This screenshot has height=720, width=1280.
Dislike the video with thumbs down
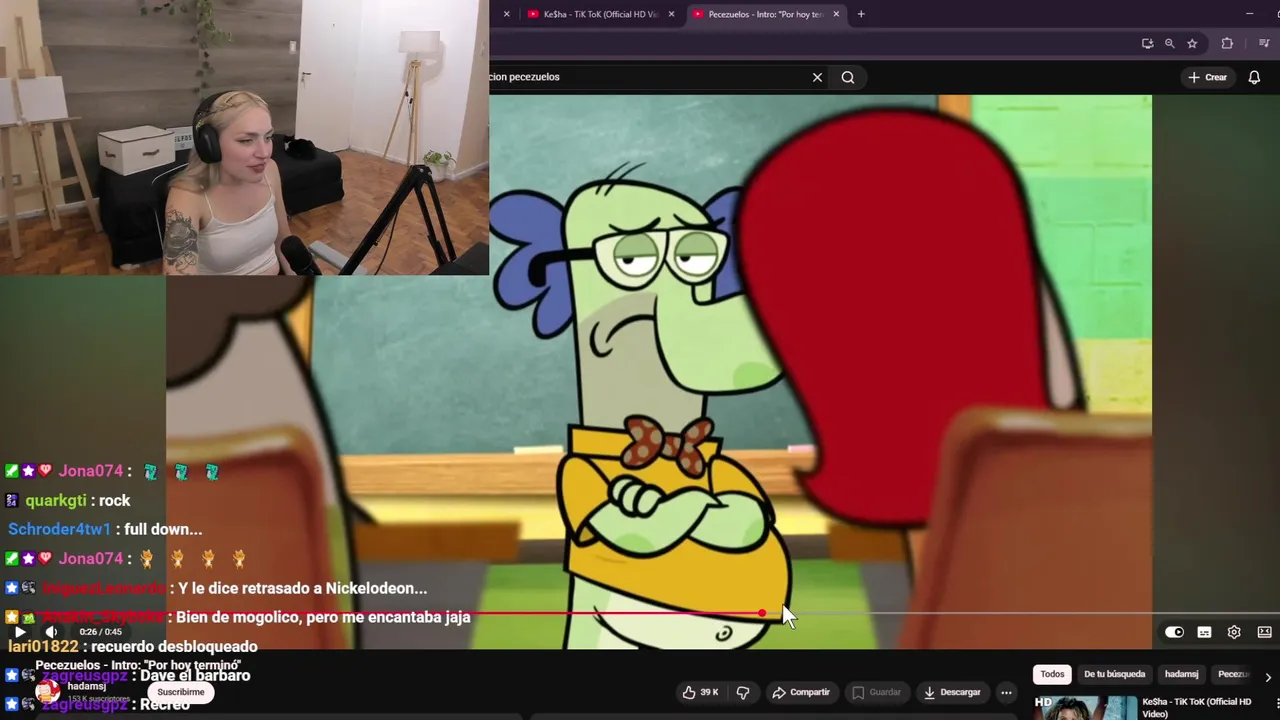coord(742,692)
